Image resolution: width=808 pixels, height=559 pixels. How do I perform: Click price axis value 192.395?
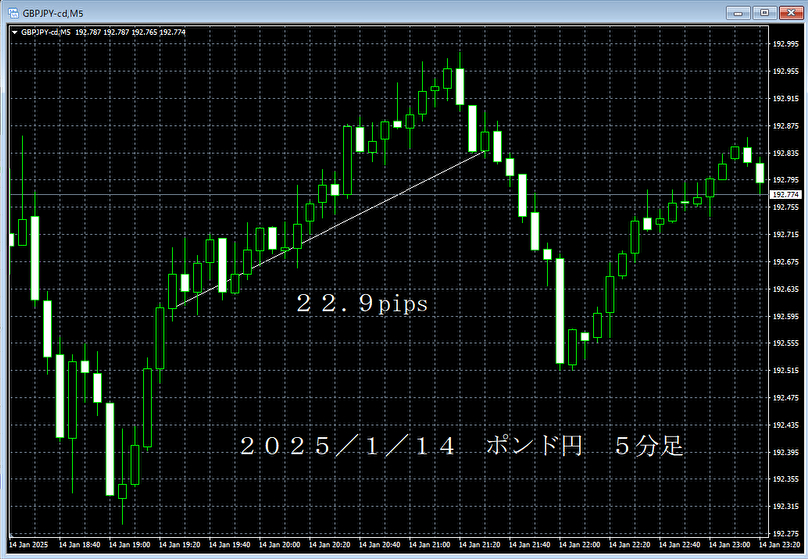(786, 452)
